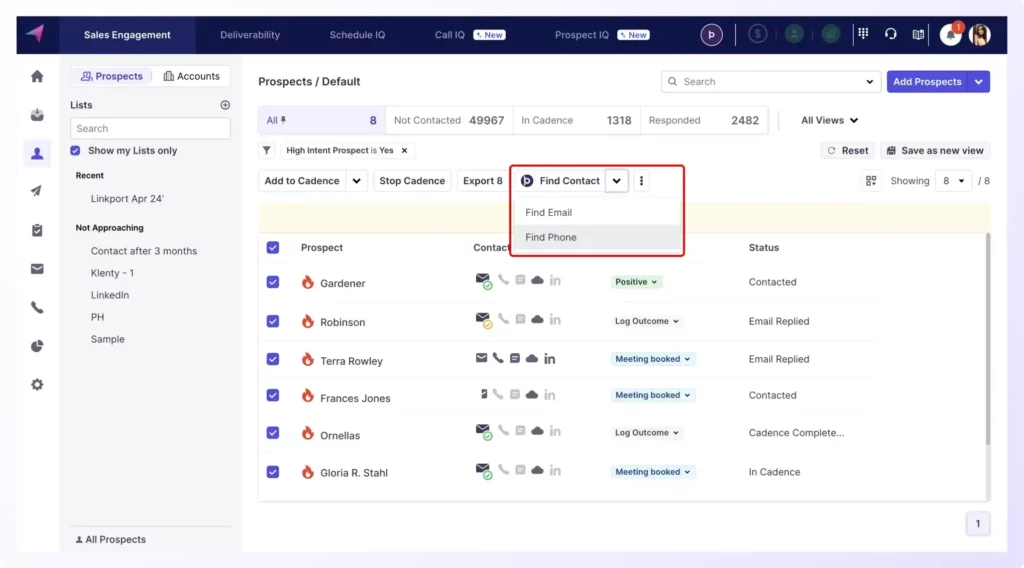The image size is (1024, 568).
Task: Click phone icon in Terra Rowley row
Action: coord(498,358)
